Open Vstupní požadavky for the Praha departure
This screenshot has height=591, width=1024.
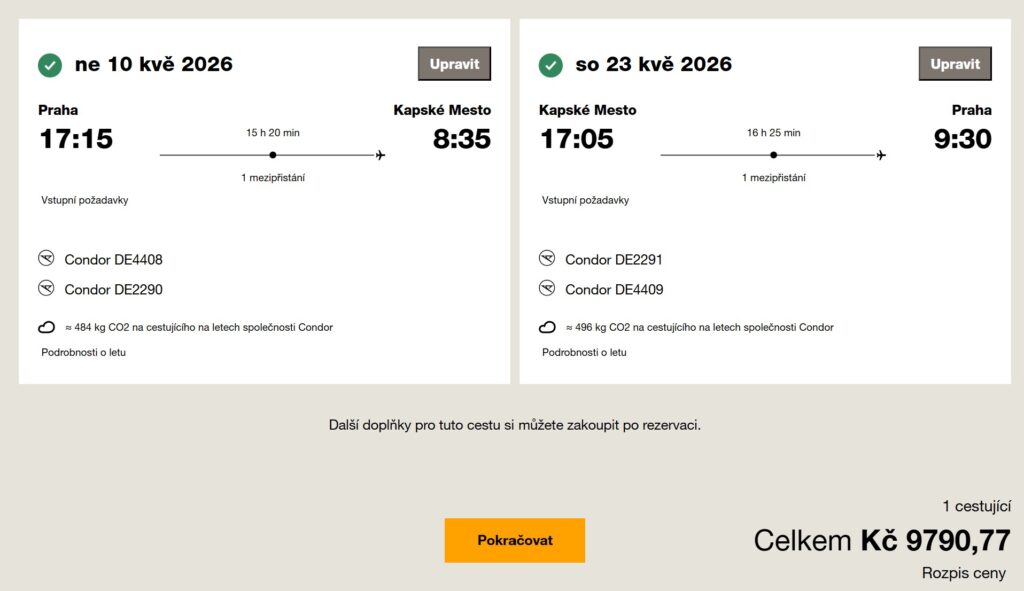click(x=85, y=200)
